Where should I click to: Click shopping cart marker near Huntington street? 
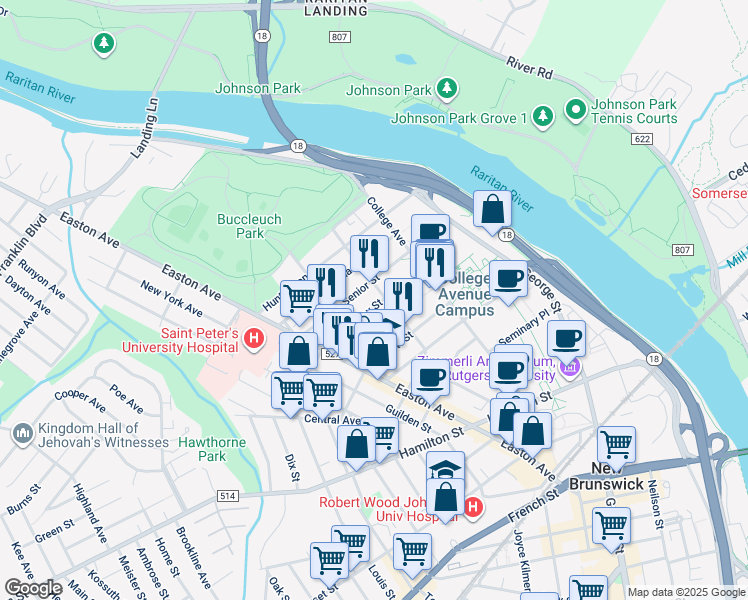click(x=299, y=301)
